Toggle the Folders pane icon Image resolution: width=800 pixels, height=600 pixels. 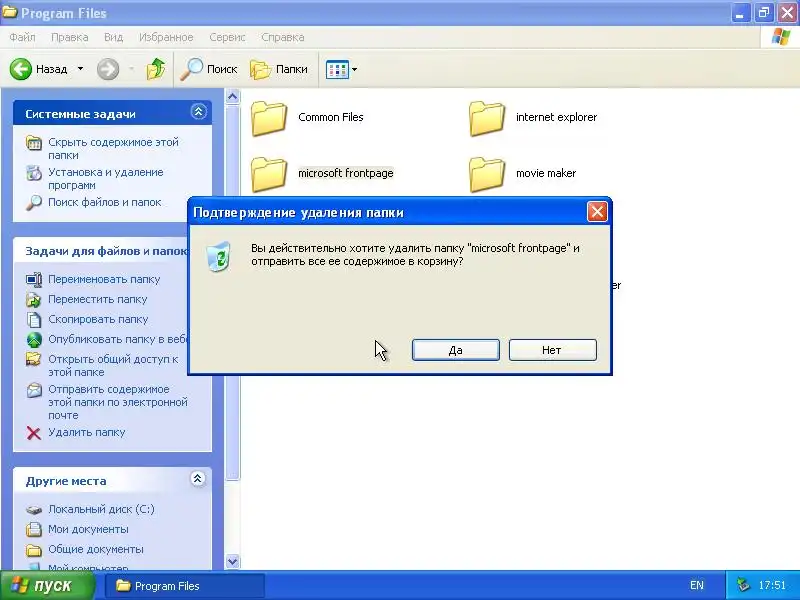point(260,69)
